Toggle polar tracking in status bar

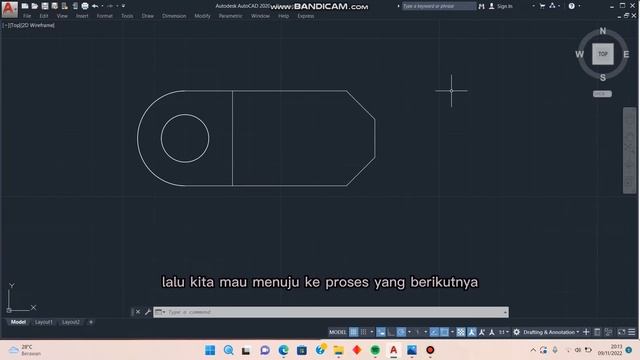401,332
